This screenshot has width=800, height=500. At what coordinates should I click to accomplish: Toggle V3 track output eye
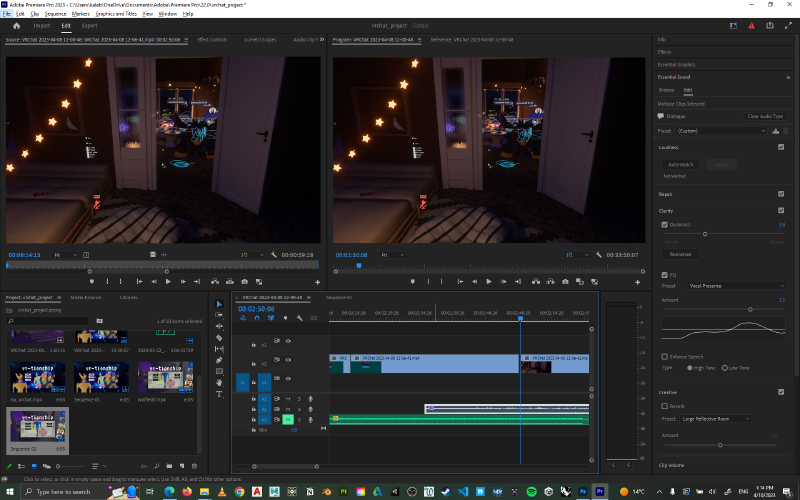[288, 341]
